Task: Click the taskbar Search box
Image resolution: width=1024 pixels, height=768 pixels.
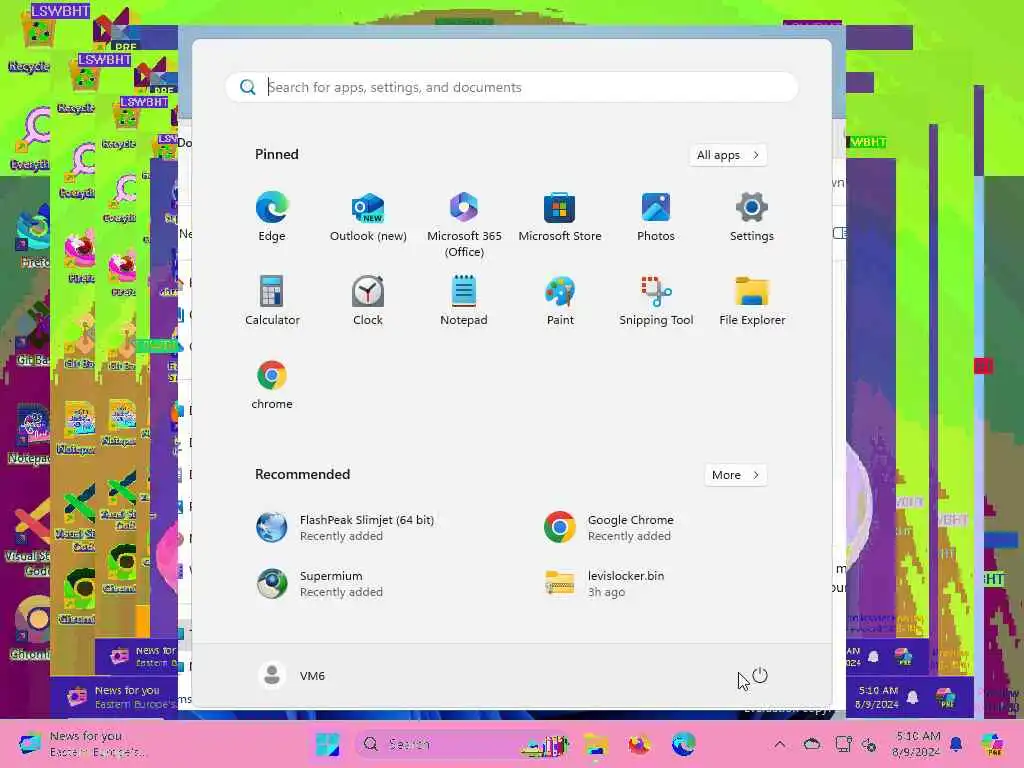Action: pos(461,744)
